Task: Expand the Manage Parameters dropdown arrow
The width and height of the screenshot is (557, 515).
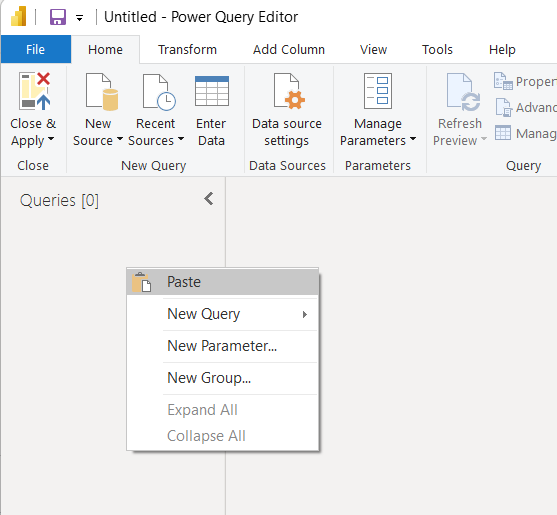Action: (413, 139)
